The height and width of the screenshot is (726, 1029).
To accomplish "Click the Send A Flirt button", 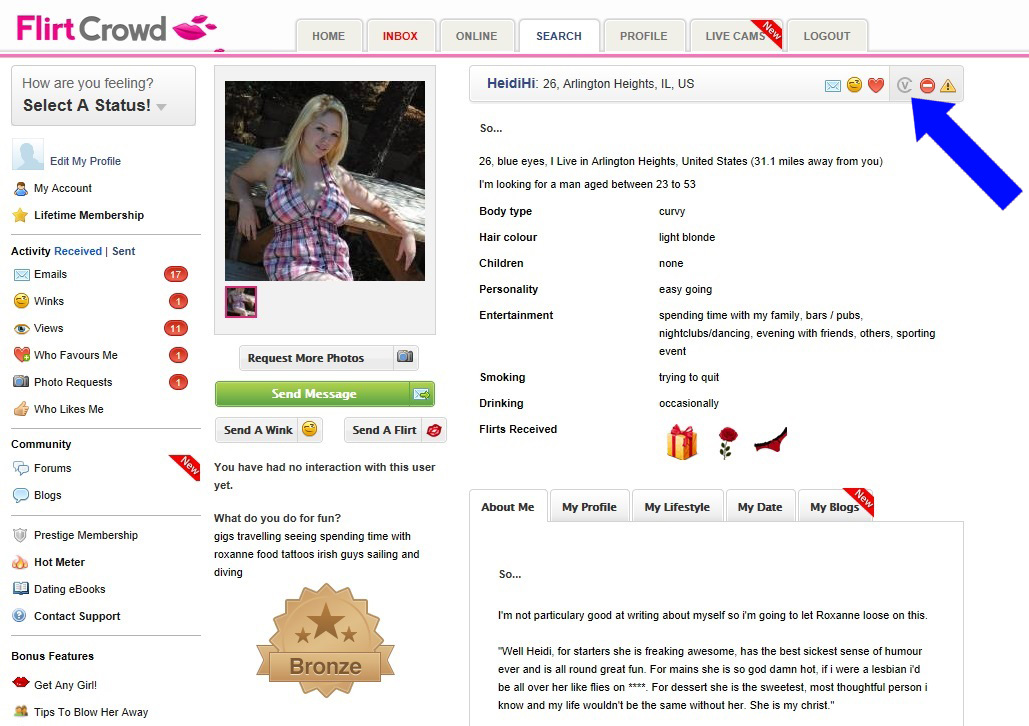I will point(395,430).
